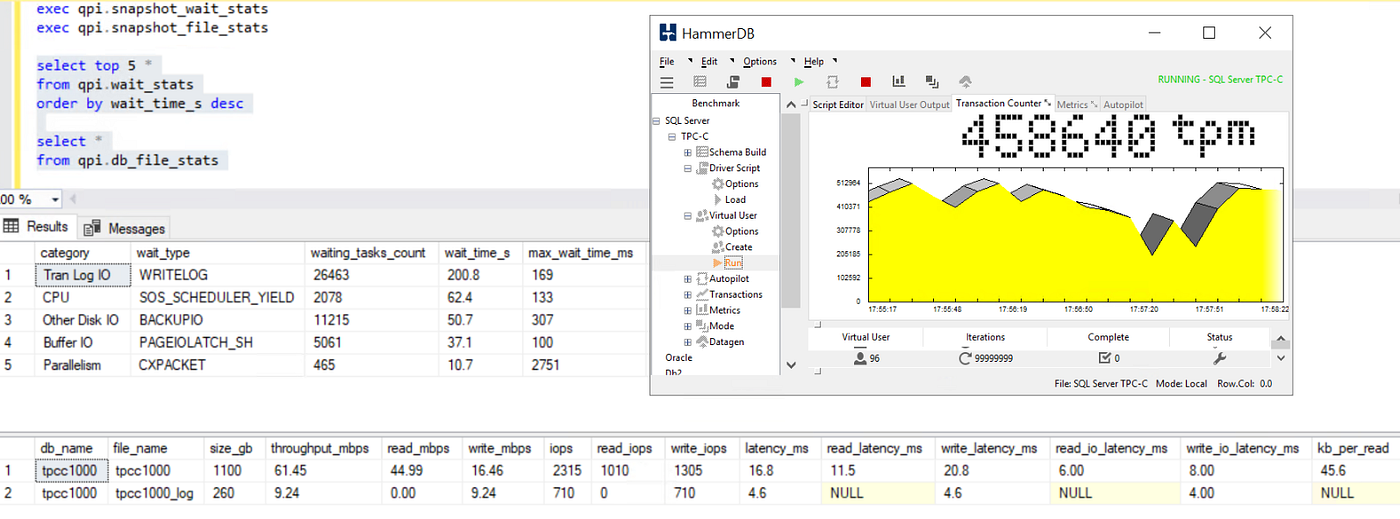Image resolution: width=1400 pixels, height=519 pixels.
Task: Click the benchmark tree scroll-up arrow
Action: point(791,104)
